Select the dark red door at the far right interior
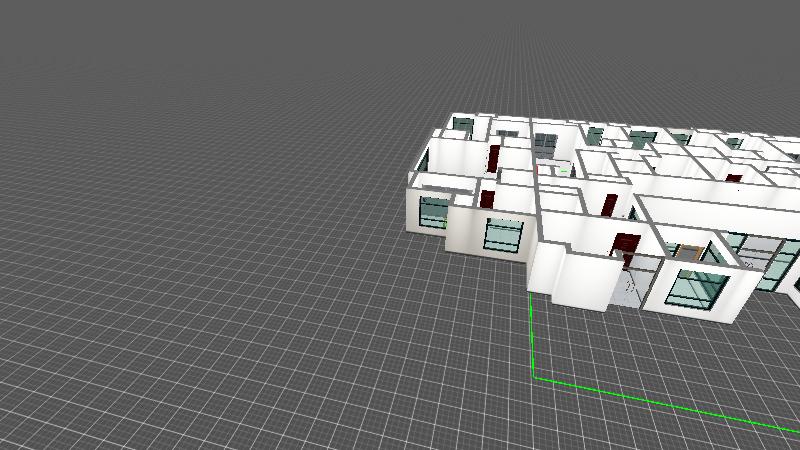 735,180
